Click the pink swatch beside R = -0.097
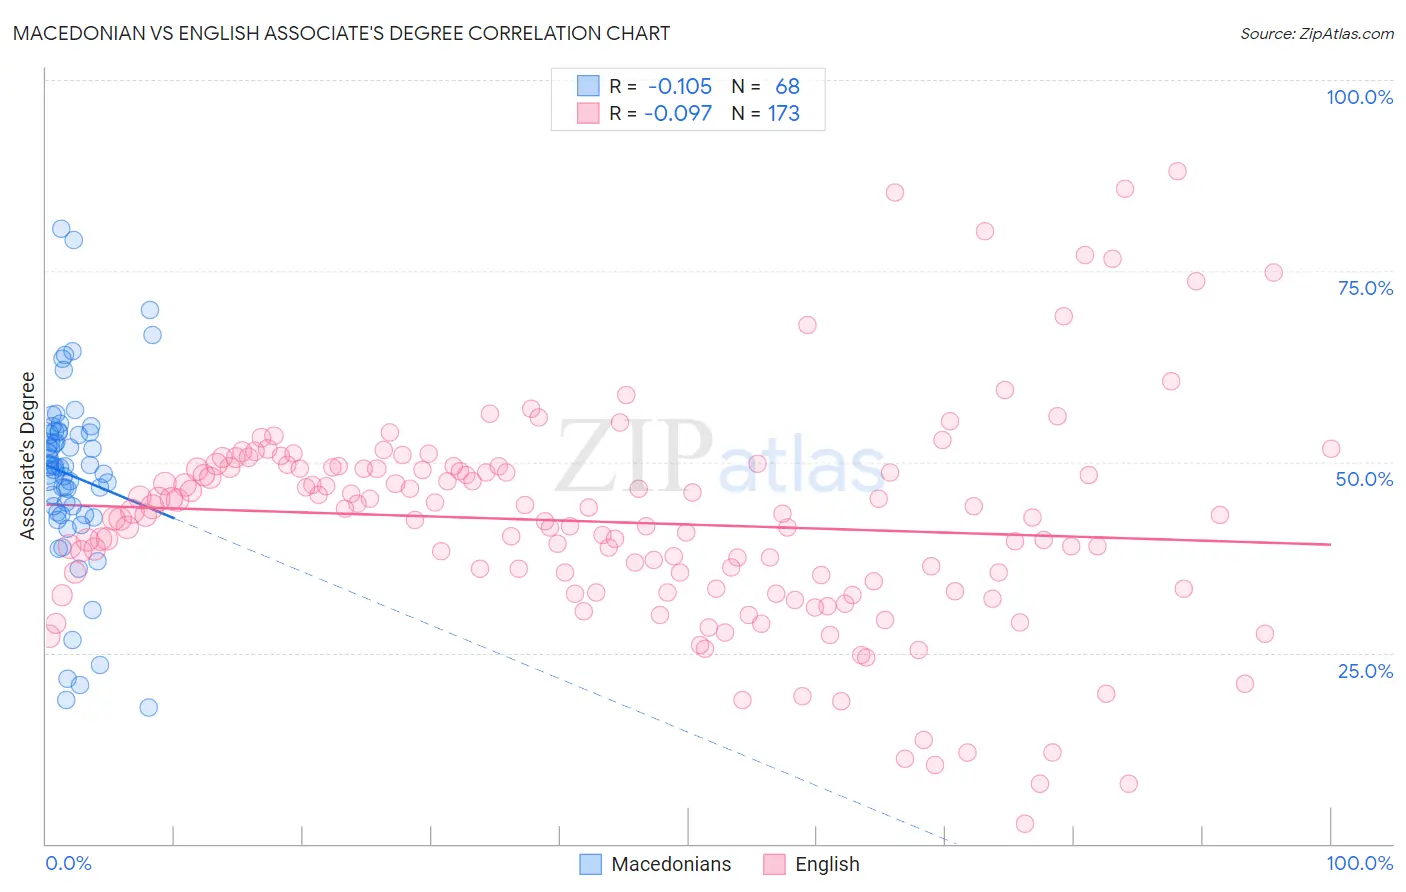 point(588,113)
